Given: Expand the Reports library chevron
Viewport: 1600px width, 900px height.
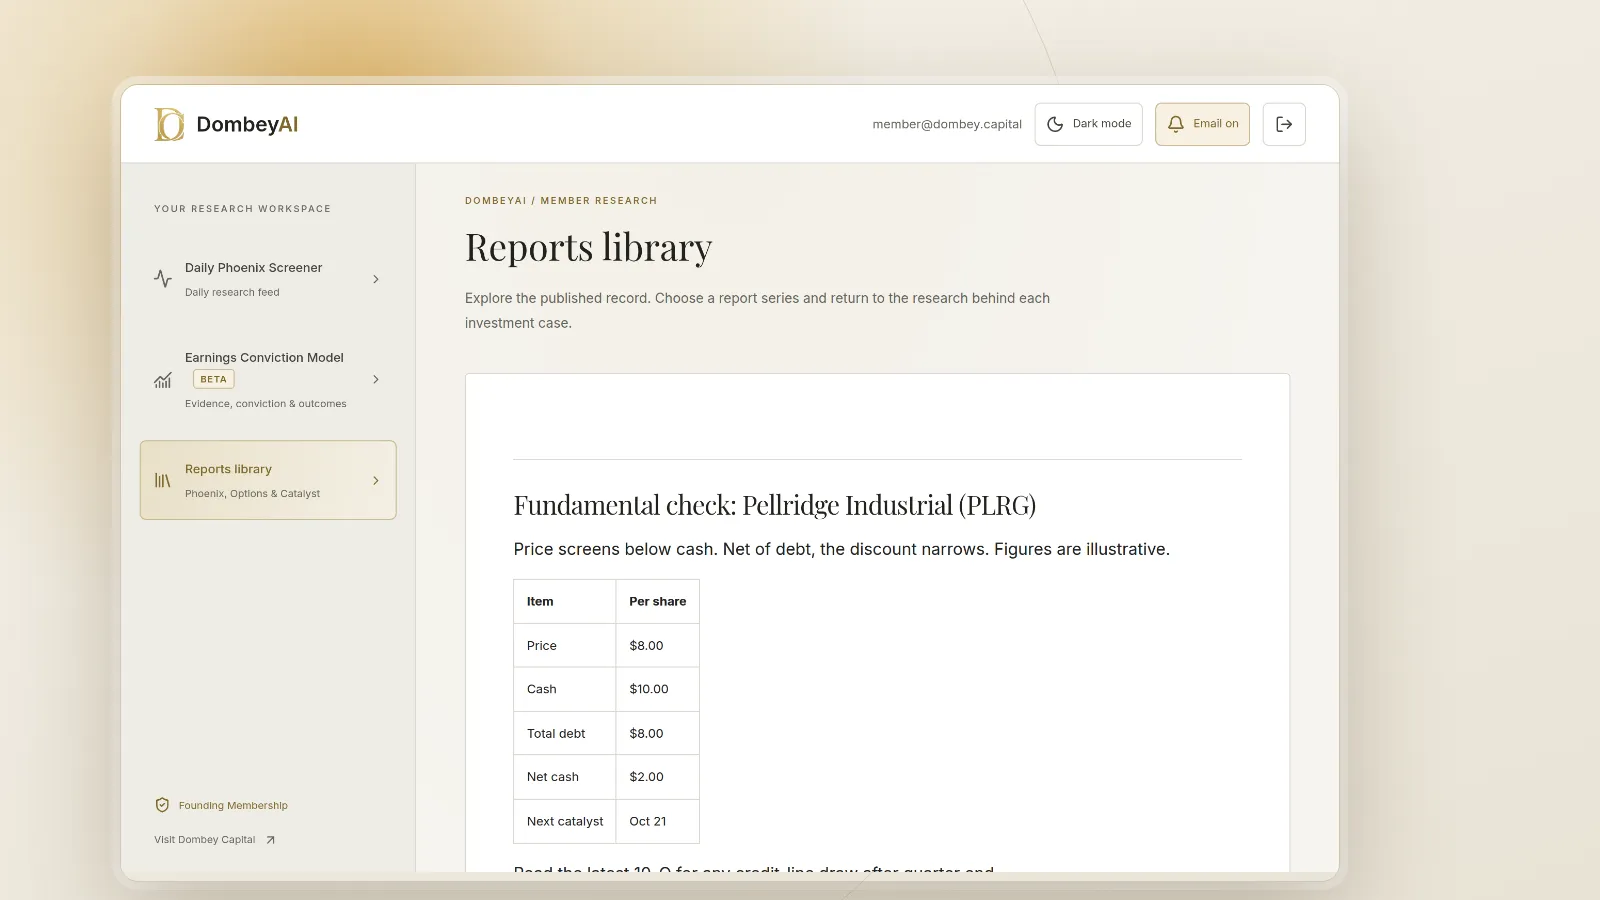Looking at the screenshot, I should [x=376, y=481].
